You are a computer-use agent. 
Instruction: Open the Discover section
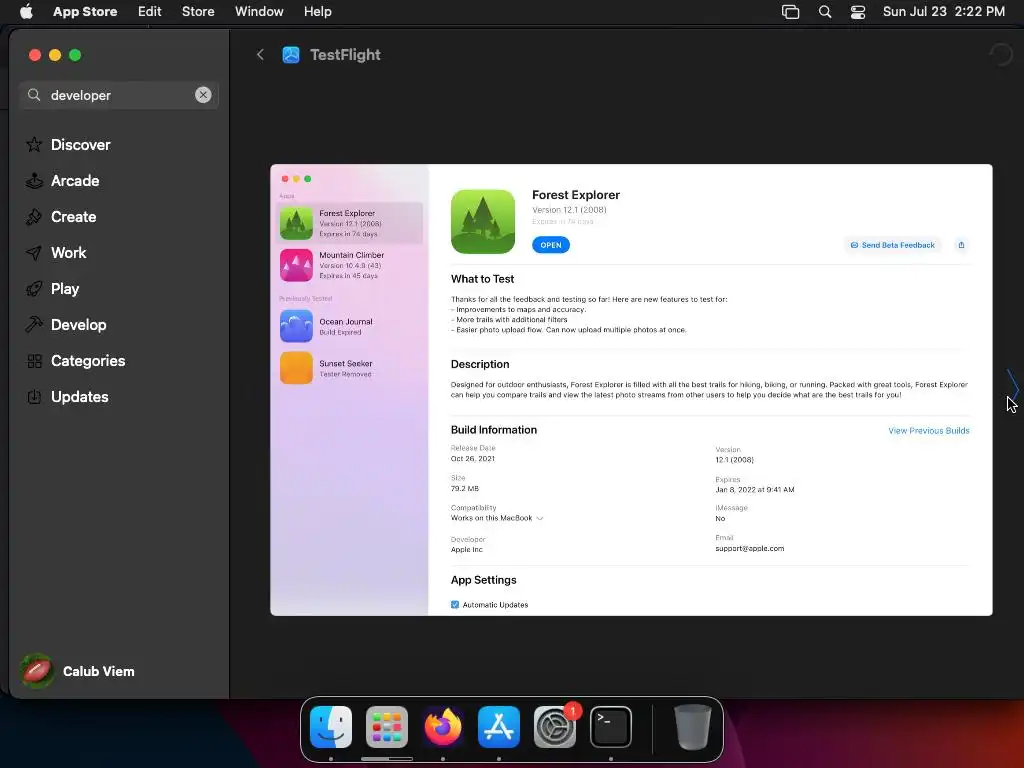[68, 144]
